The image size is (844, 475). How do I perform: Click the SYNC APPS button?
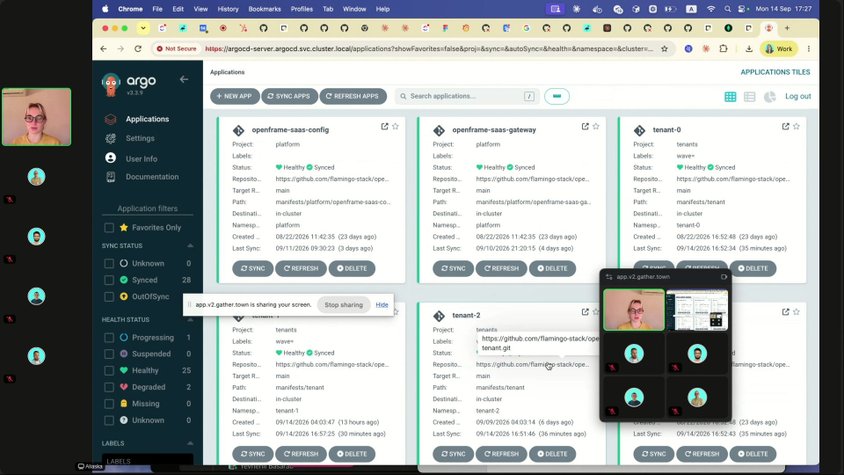pyautogui.click(x=290, y=96)
